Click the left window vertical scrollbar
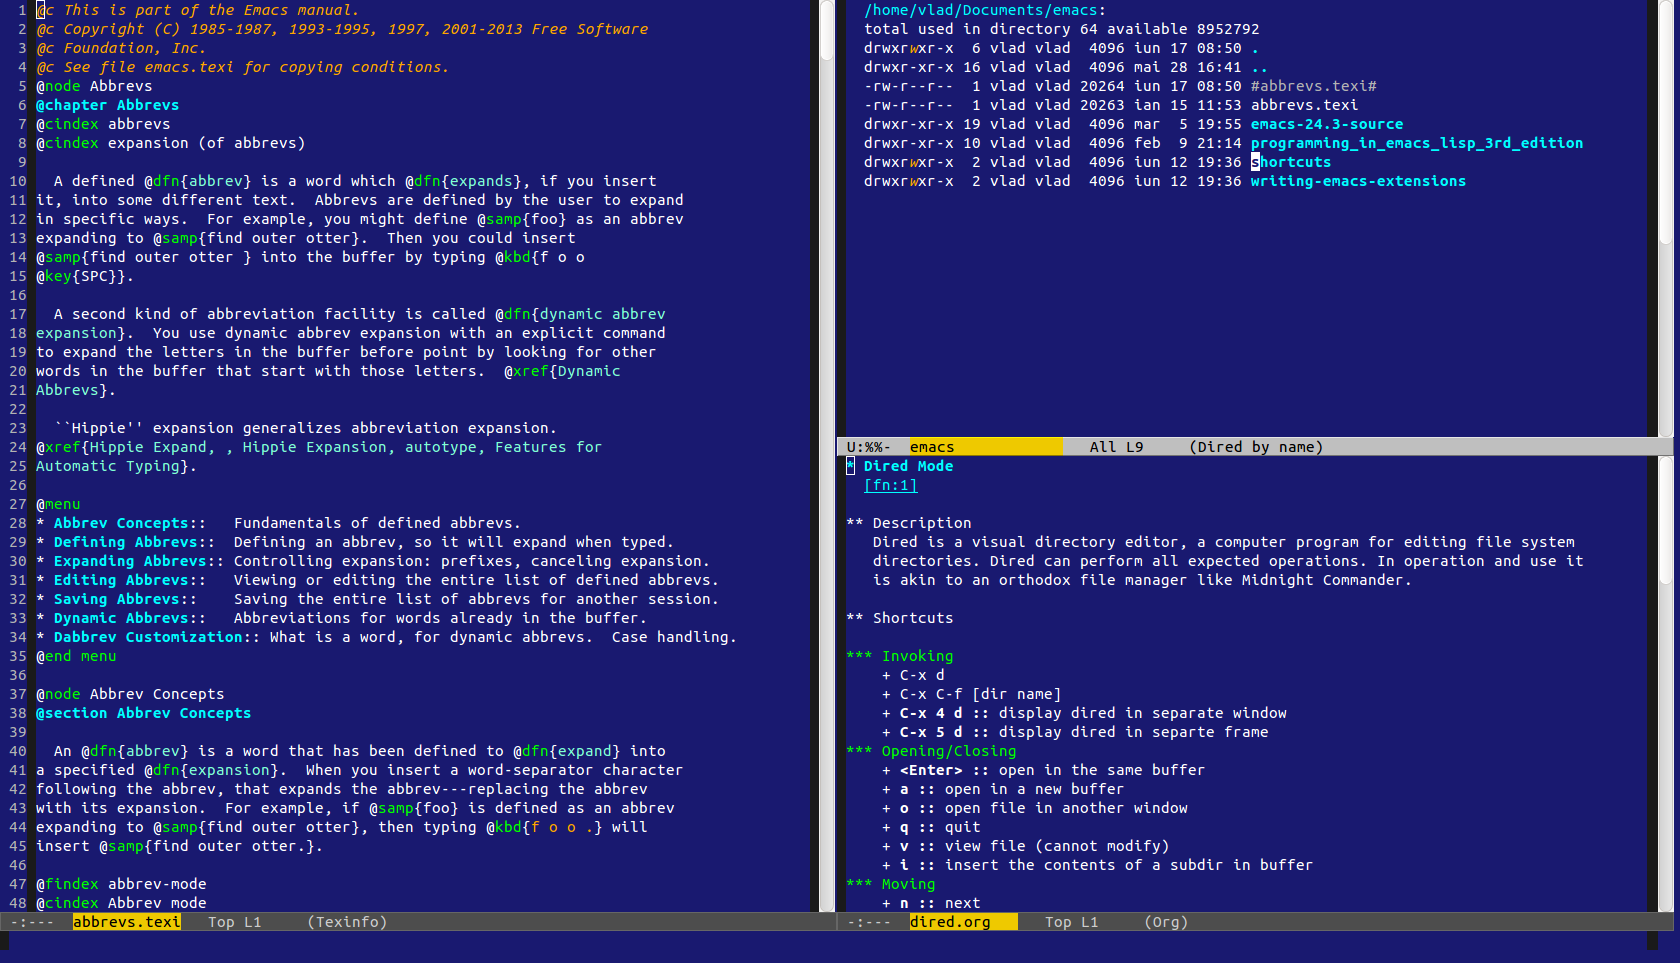The width and height of the screenshot is (1680, 963). point(827,456)
